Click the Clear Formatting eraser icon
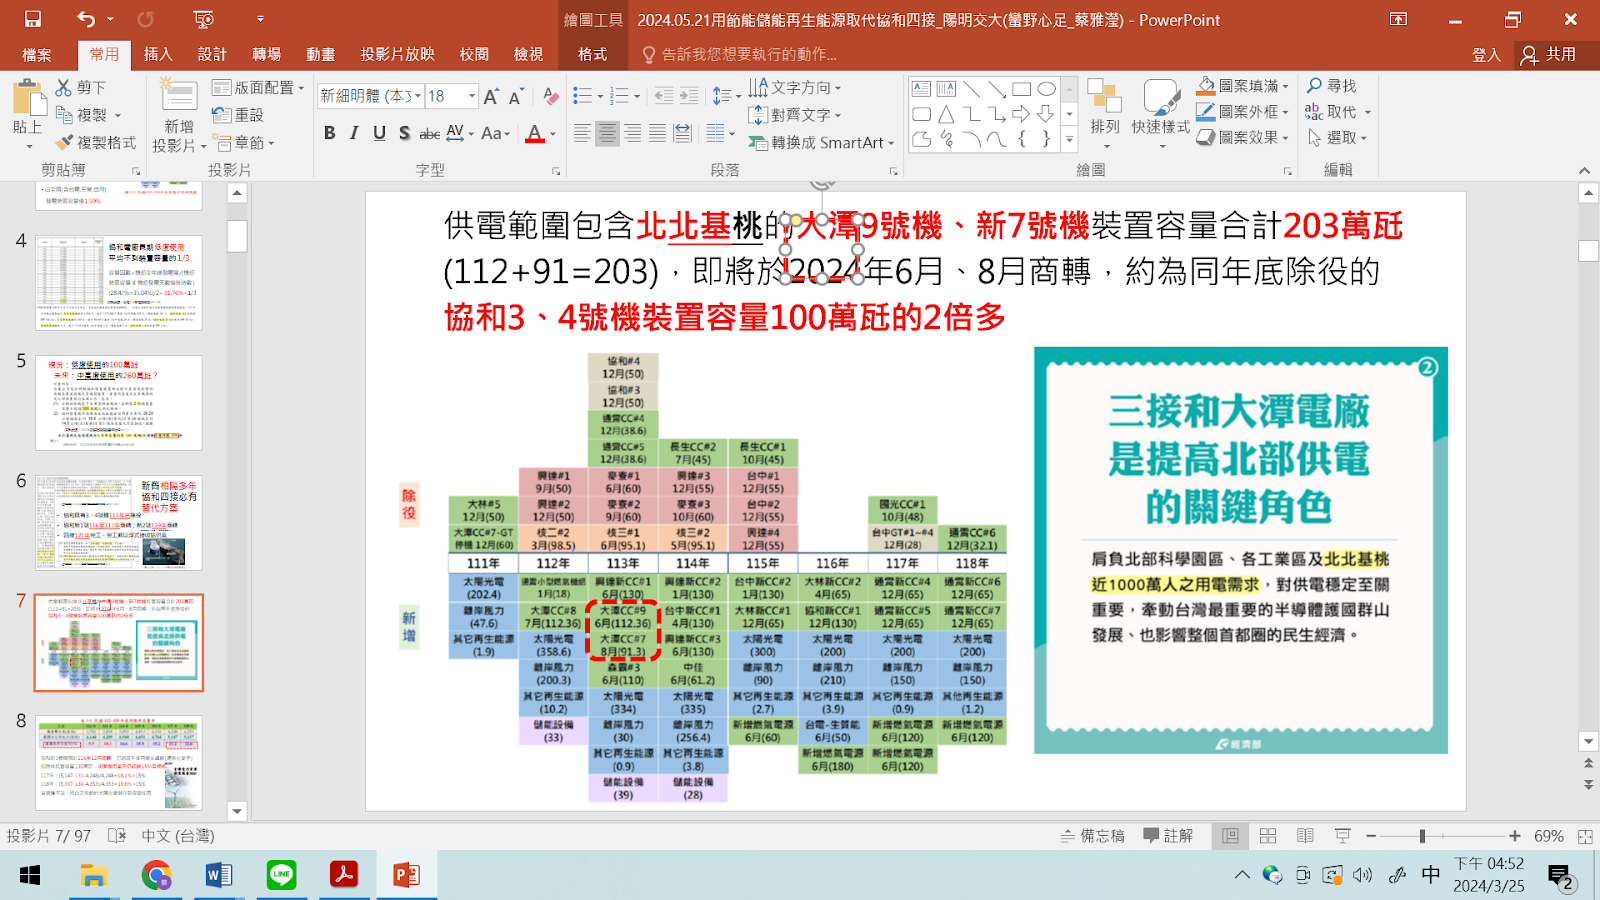 pos(550,96)
